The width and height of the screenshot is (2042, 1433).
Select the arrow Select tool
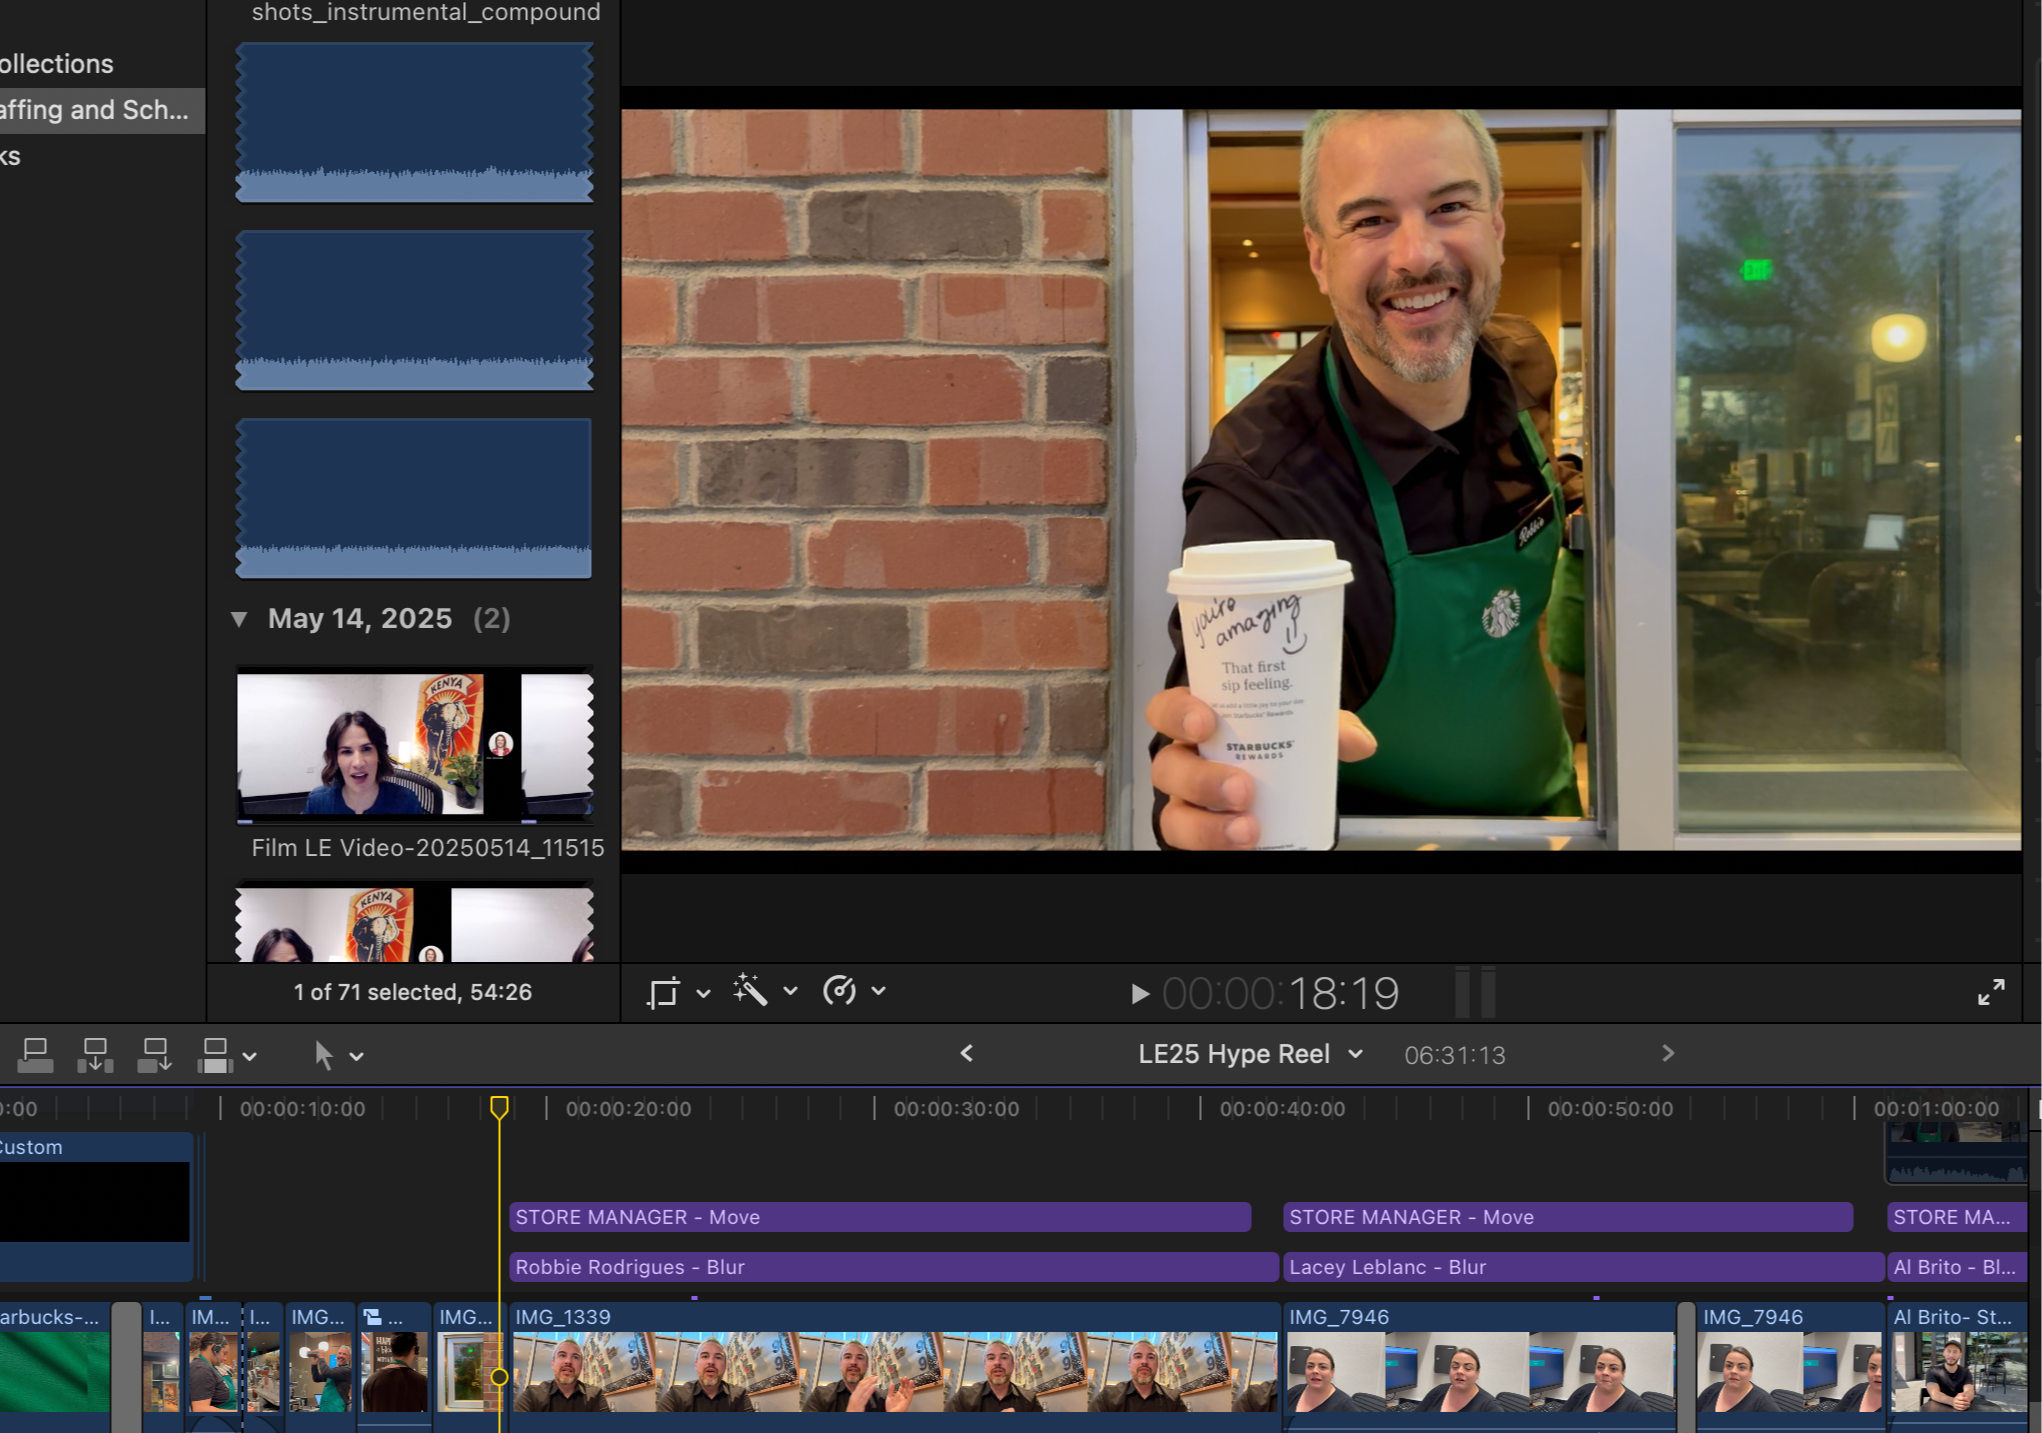coord(323,1055)
